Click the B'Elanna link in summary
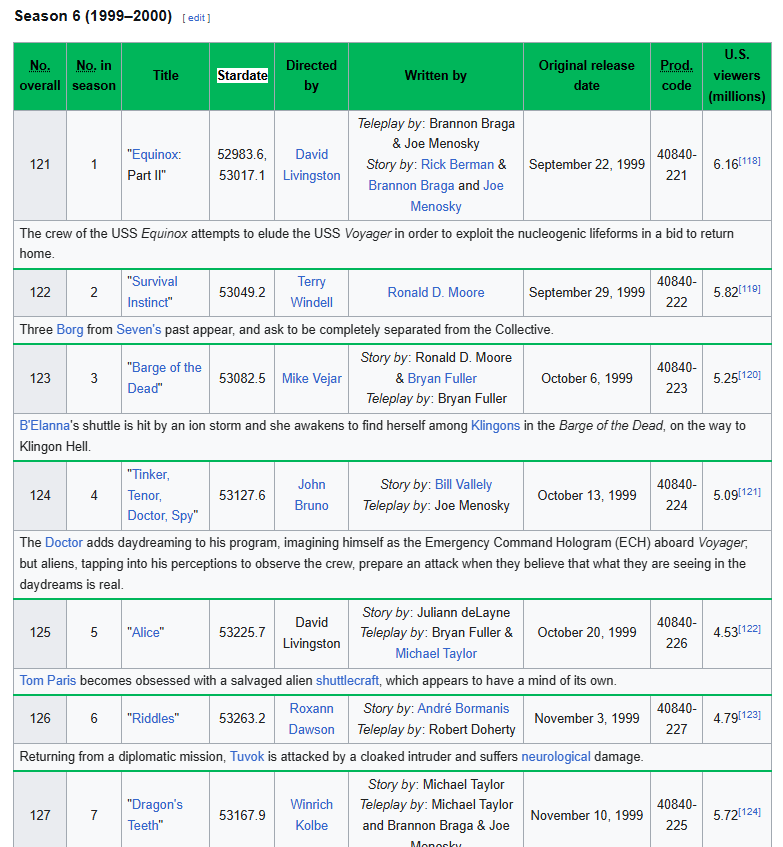 click(45, 426)
